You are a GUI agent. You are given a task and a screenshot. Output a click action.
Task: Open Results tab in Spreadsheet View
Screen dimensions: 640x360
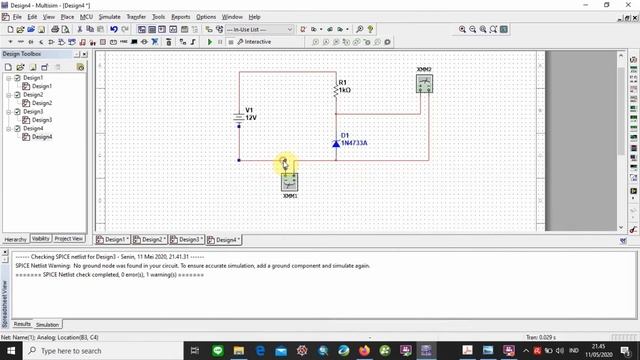click(22, 324)
